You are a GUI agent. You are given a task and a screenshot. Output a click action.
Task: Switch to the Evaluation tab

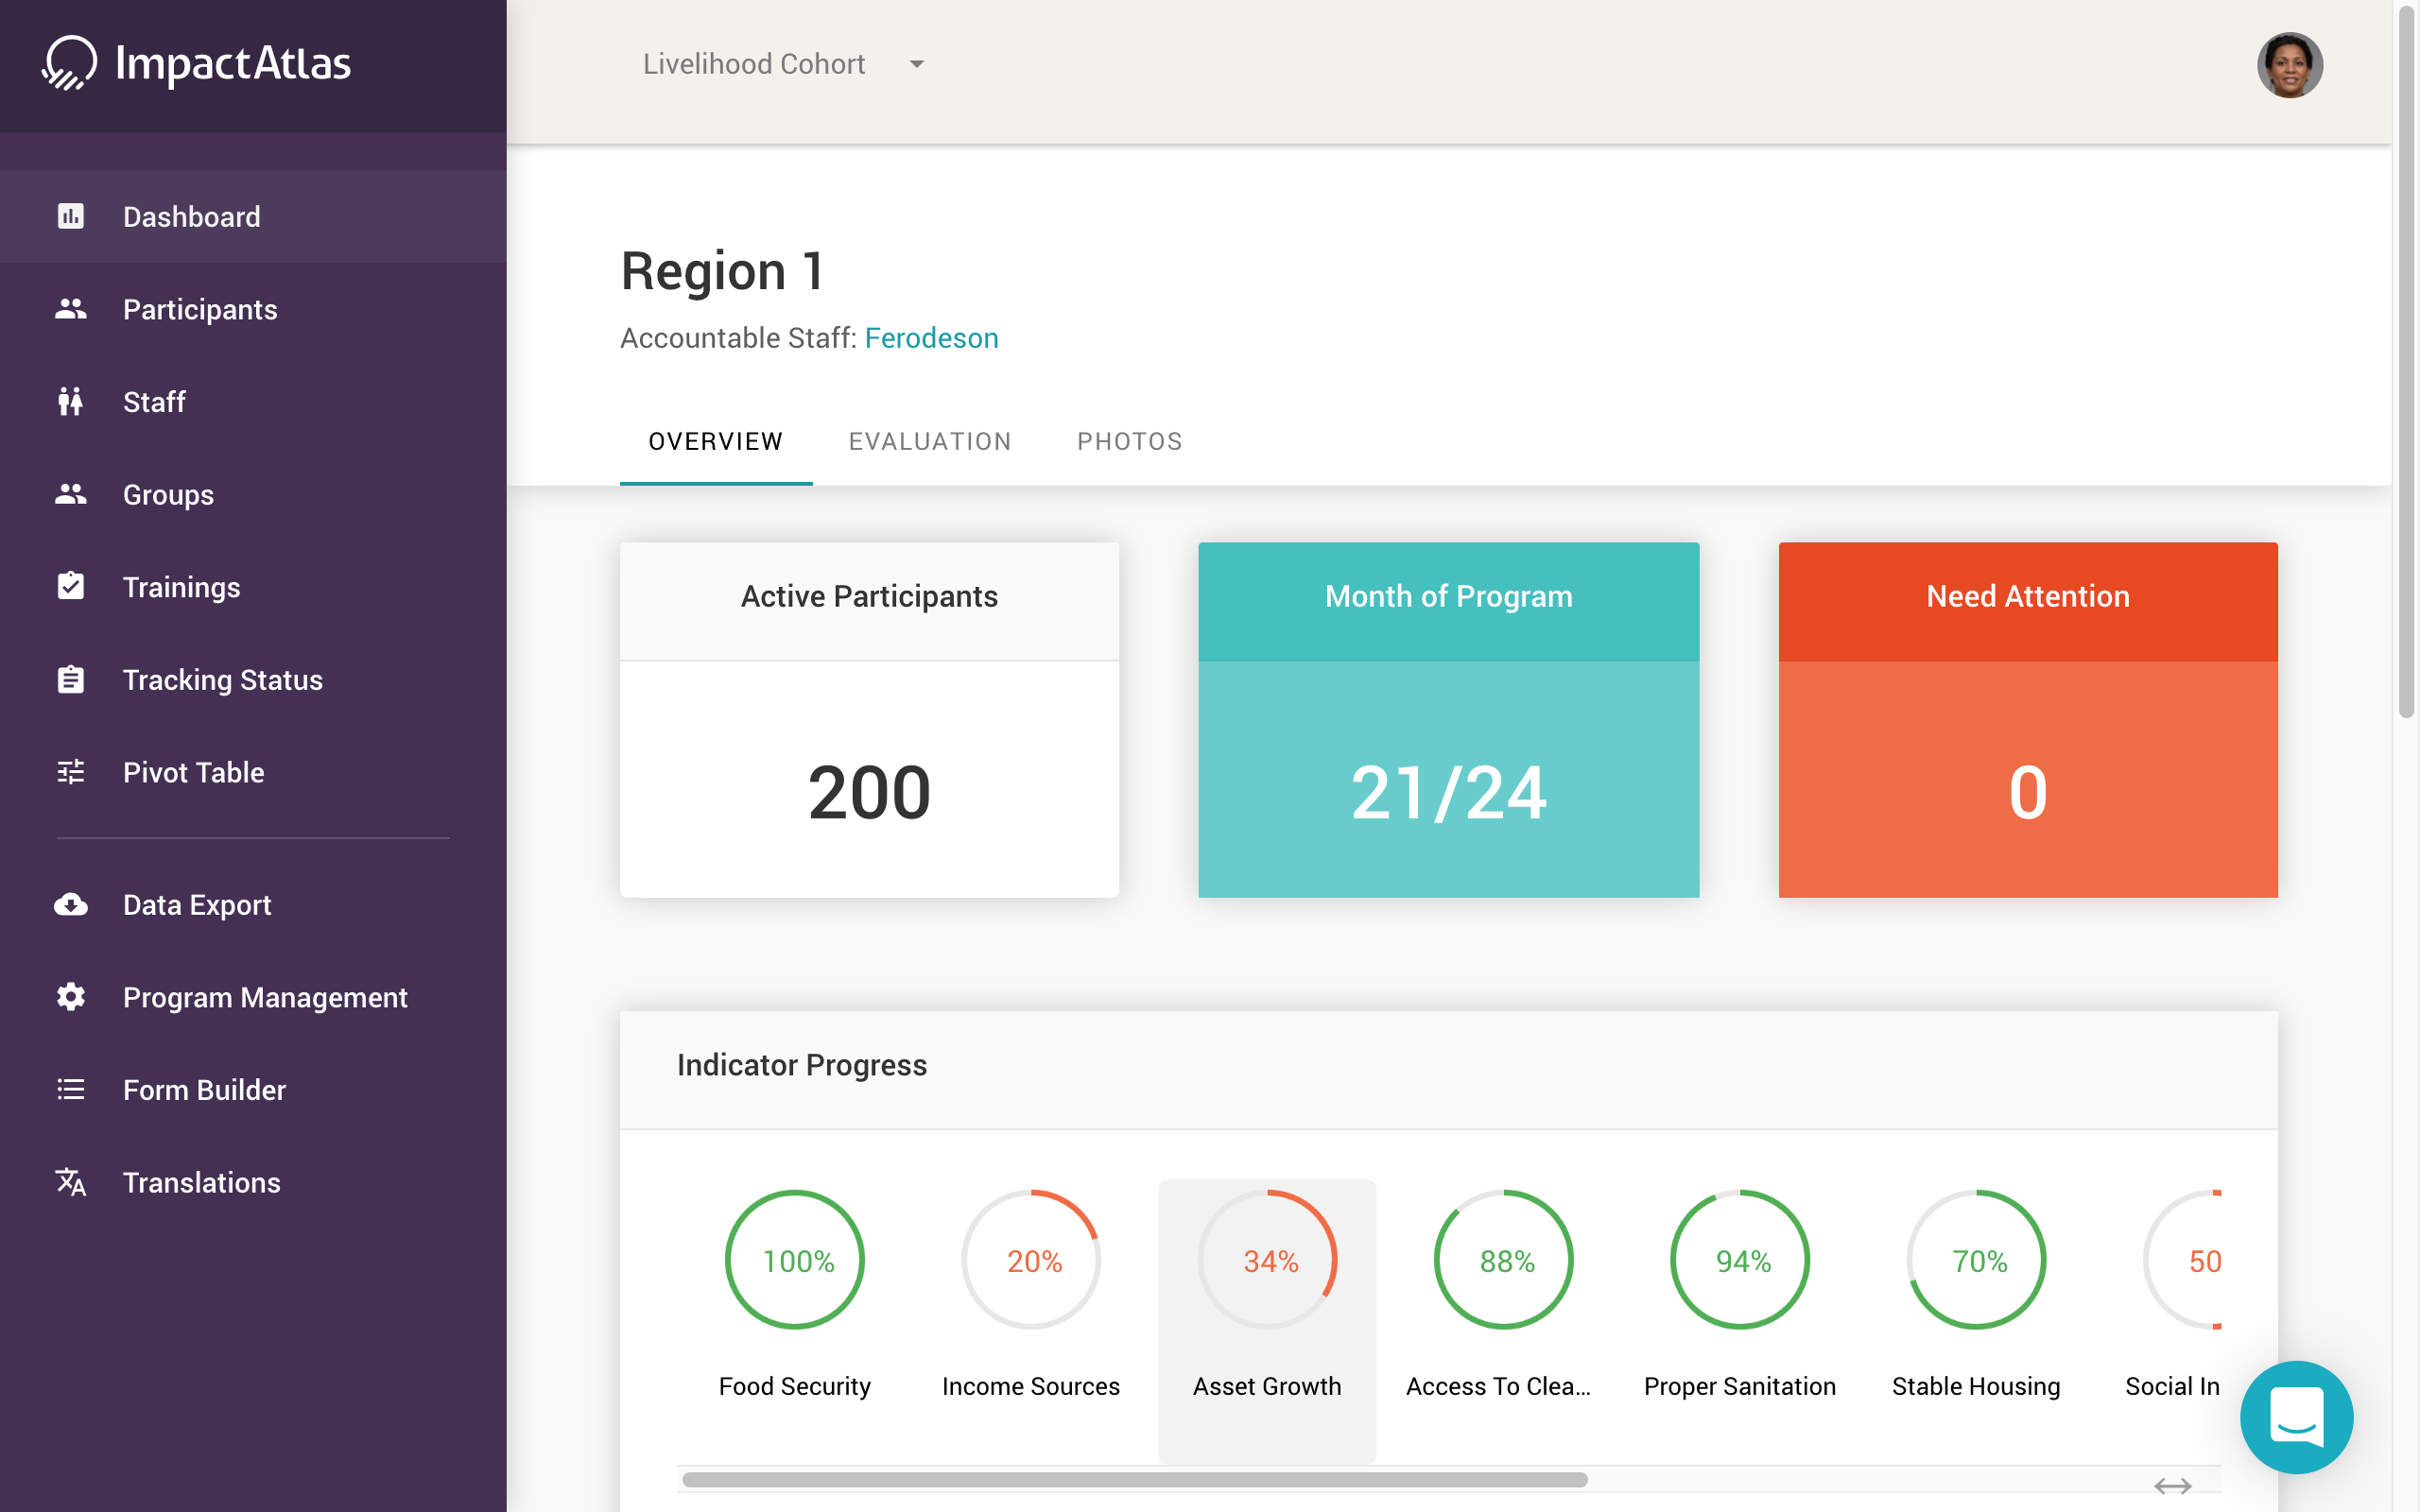coord(929,441)
